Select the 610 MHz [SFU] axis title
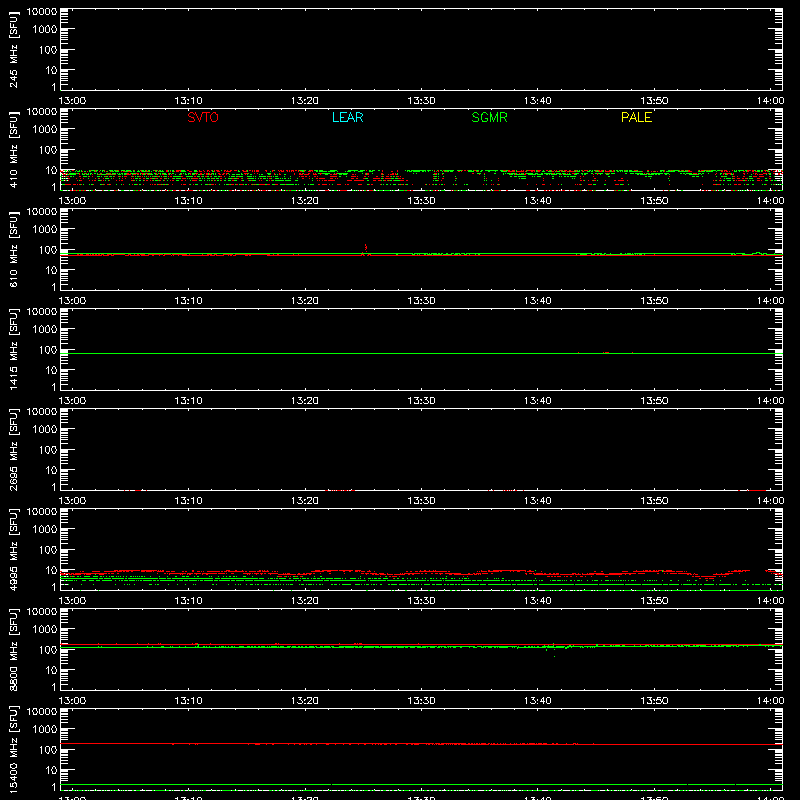 (13, 249)
